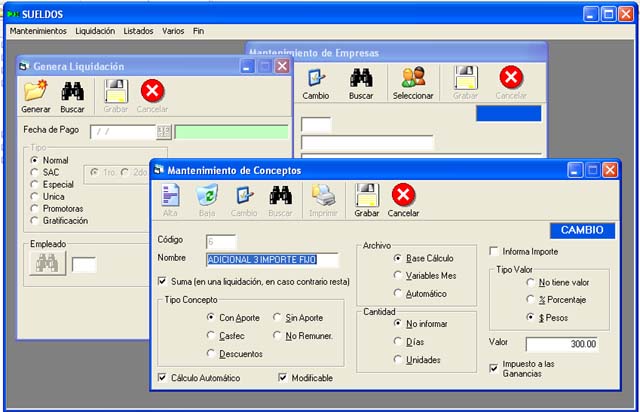The image size is (640, 412).
Task: Open the Fecha de Pago calendar picker
Action: (164, 131)
